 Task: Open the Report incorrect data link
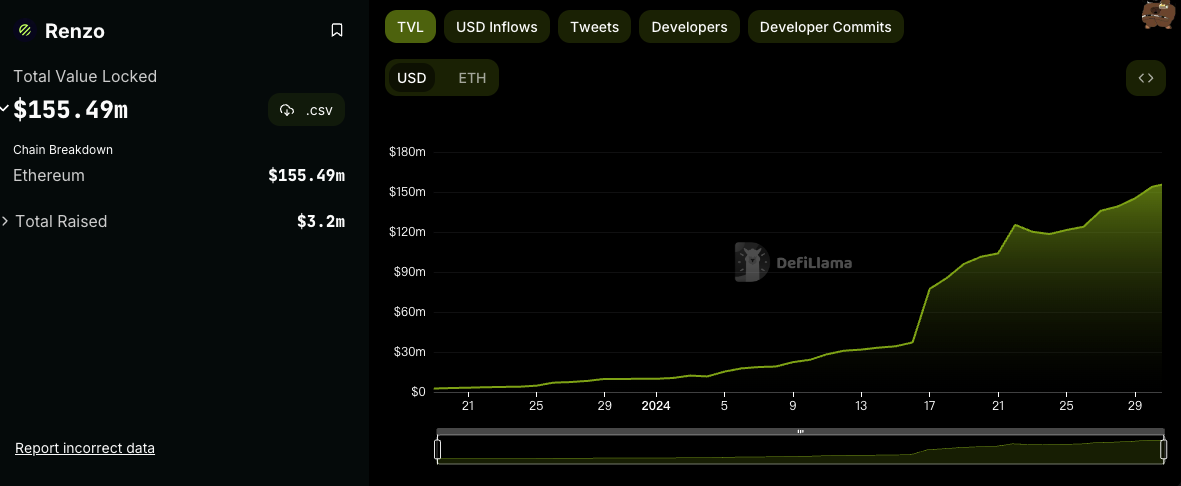click(85, 448)
